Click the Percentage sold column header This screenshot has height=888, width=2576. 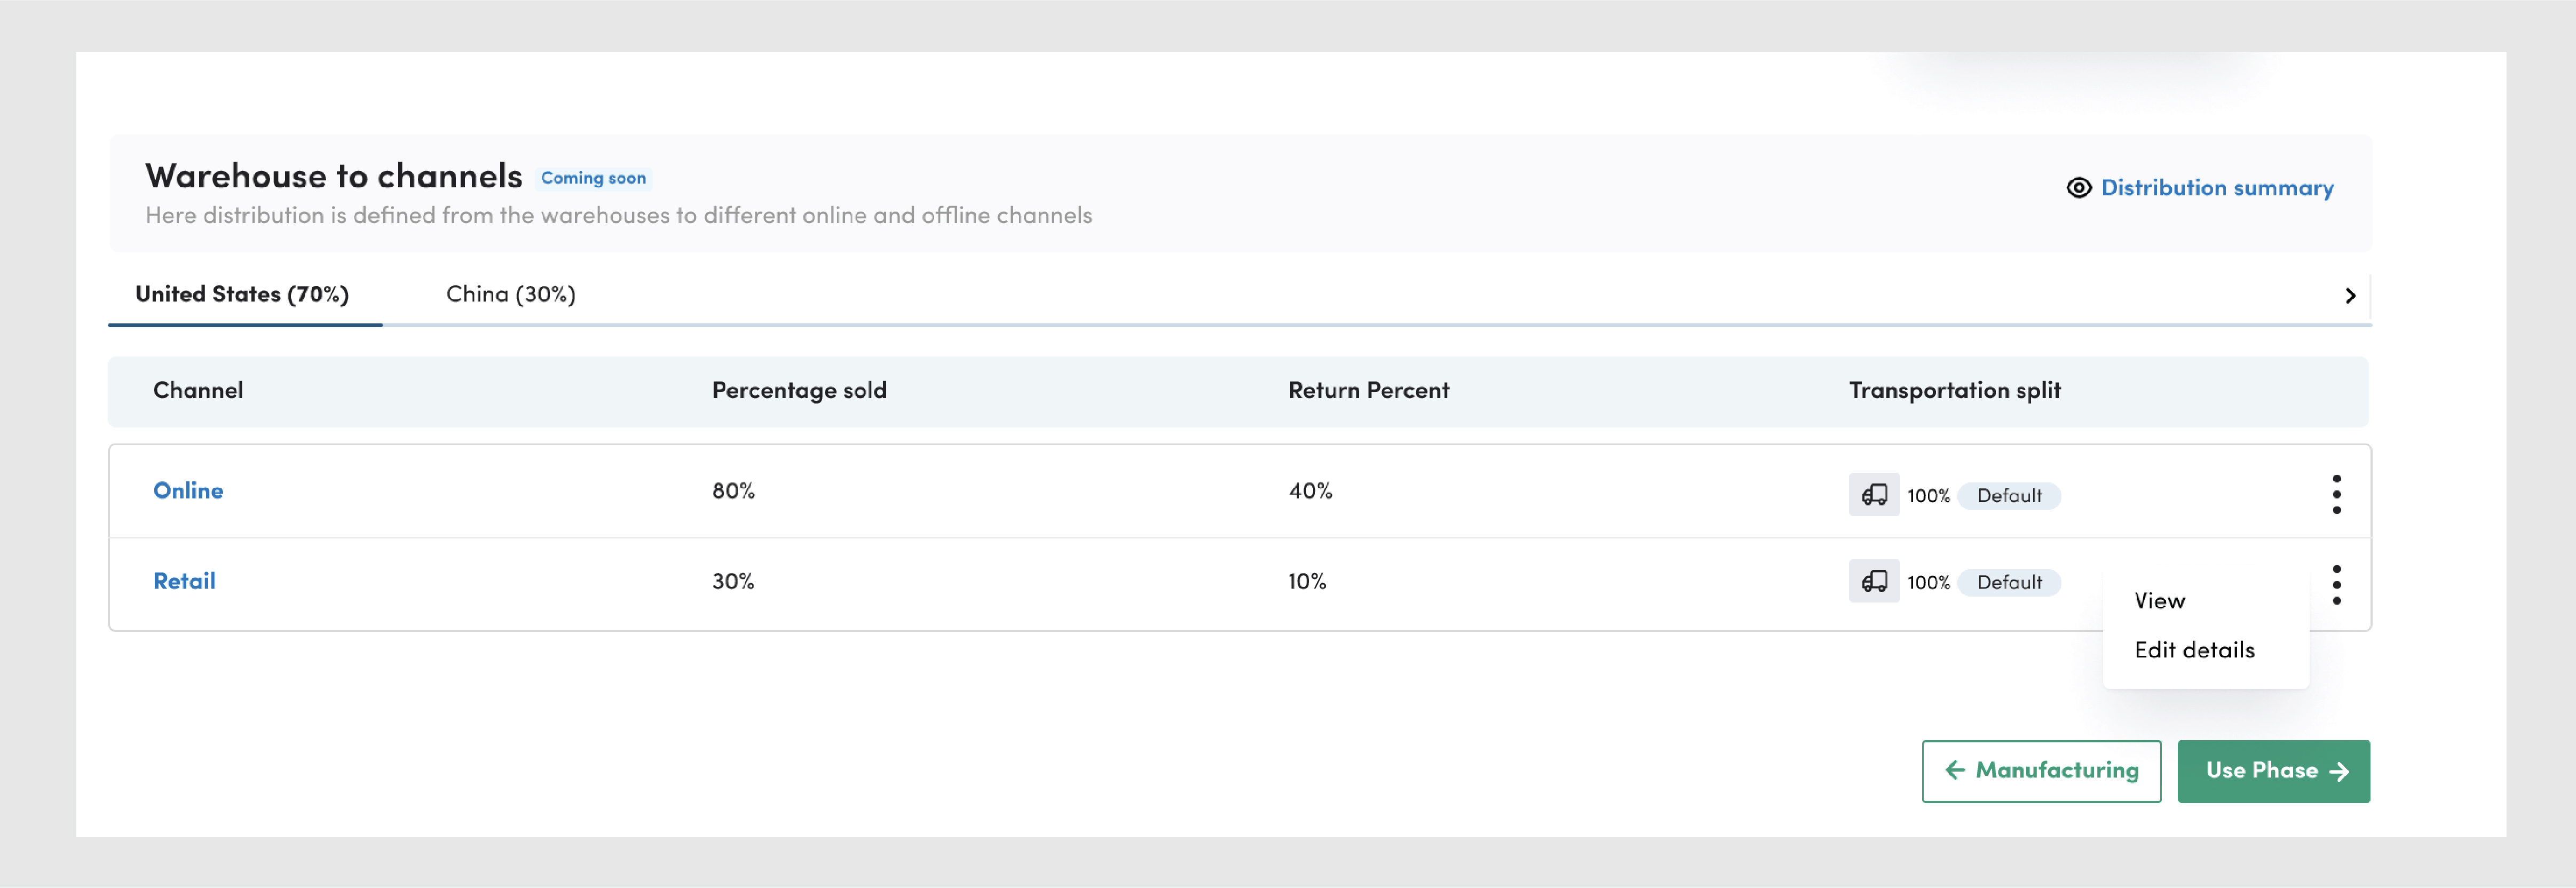click(798, 391)
